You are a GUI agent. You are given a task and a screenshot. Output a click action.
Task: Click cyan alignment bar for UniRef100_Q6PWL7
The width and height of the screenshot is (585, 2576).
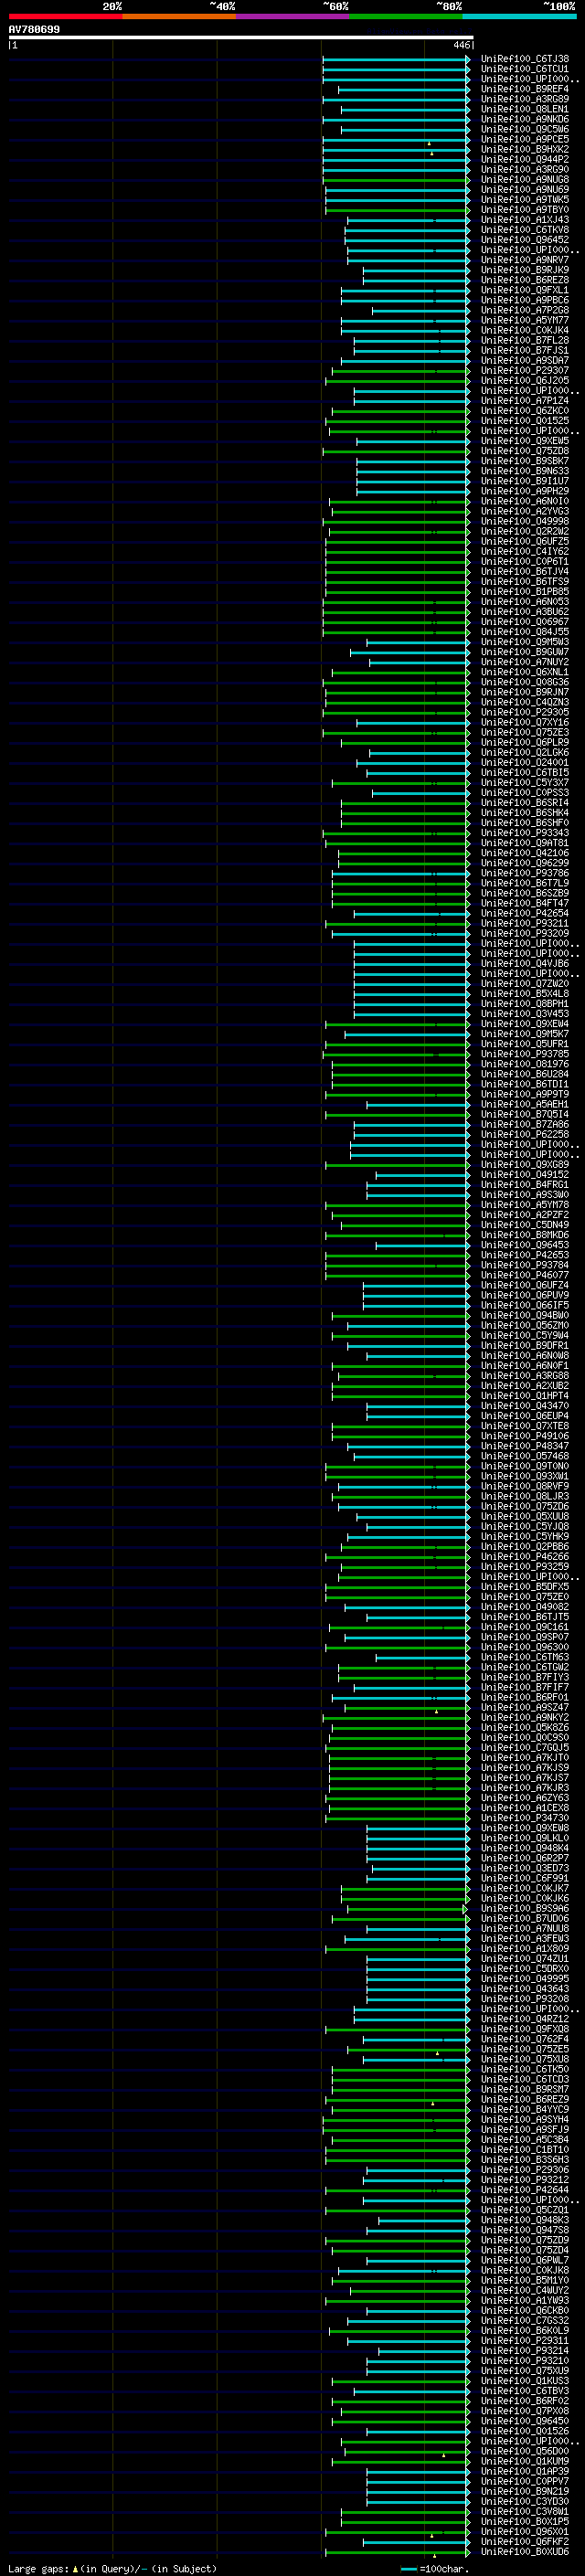[x=418, y=2260]
